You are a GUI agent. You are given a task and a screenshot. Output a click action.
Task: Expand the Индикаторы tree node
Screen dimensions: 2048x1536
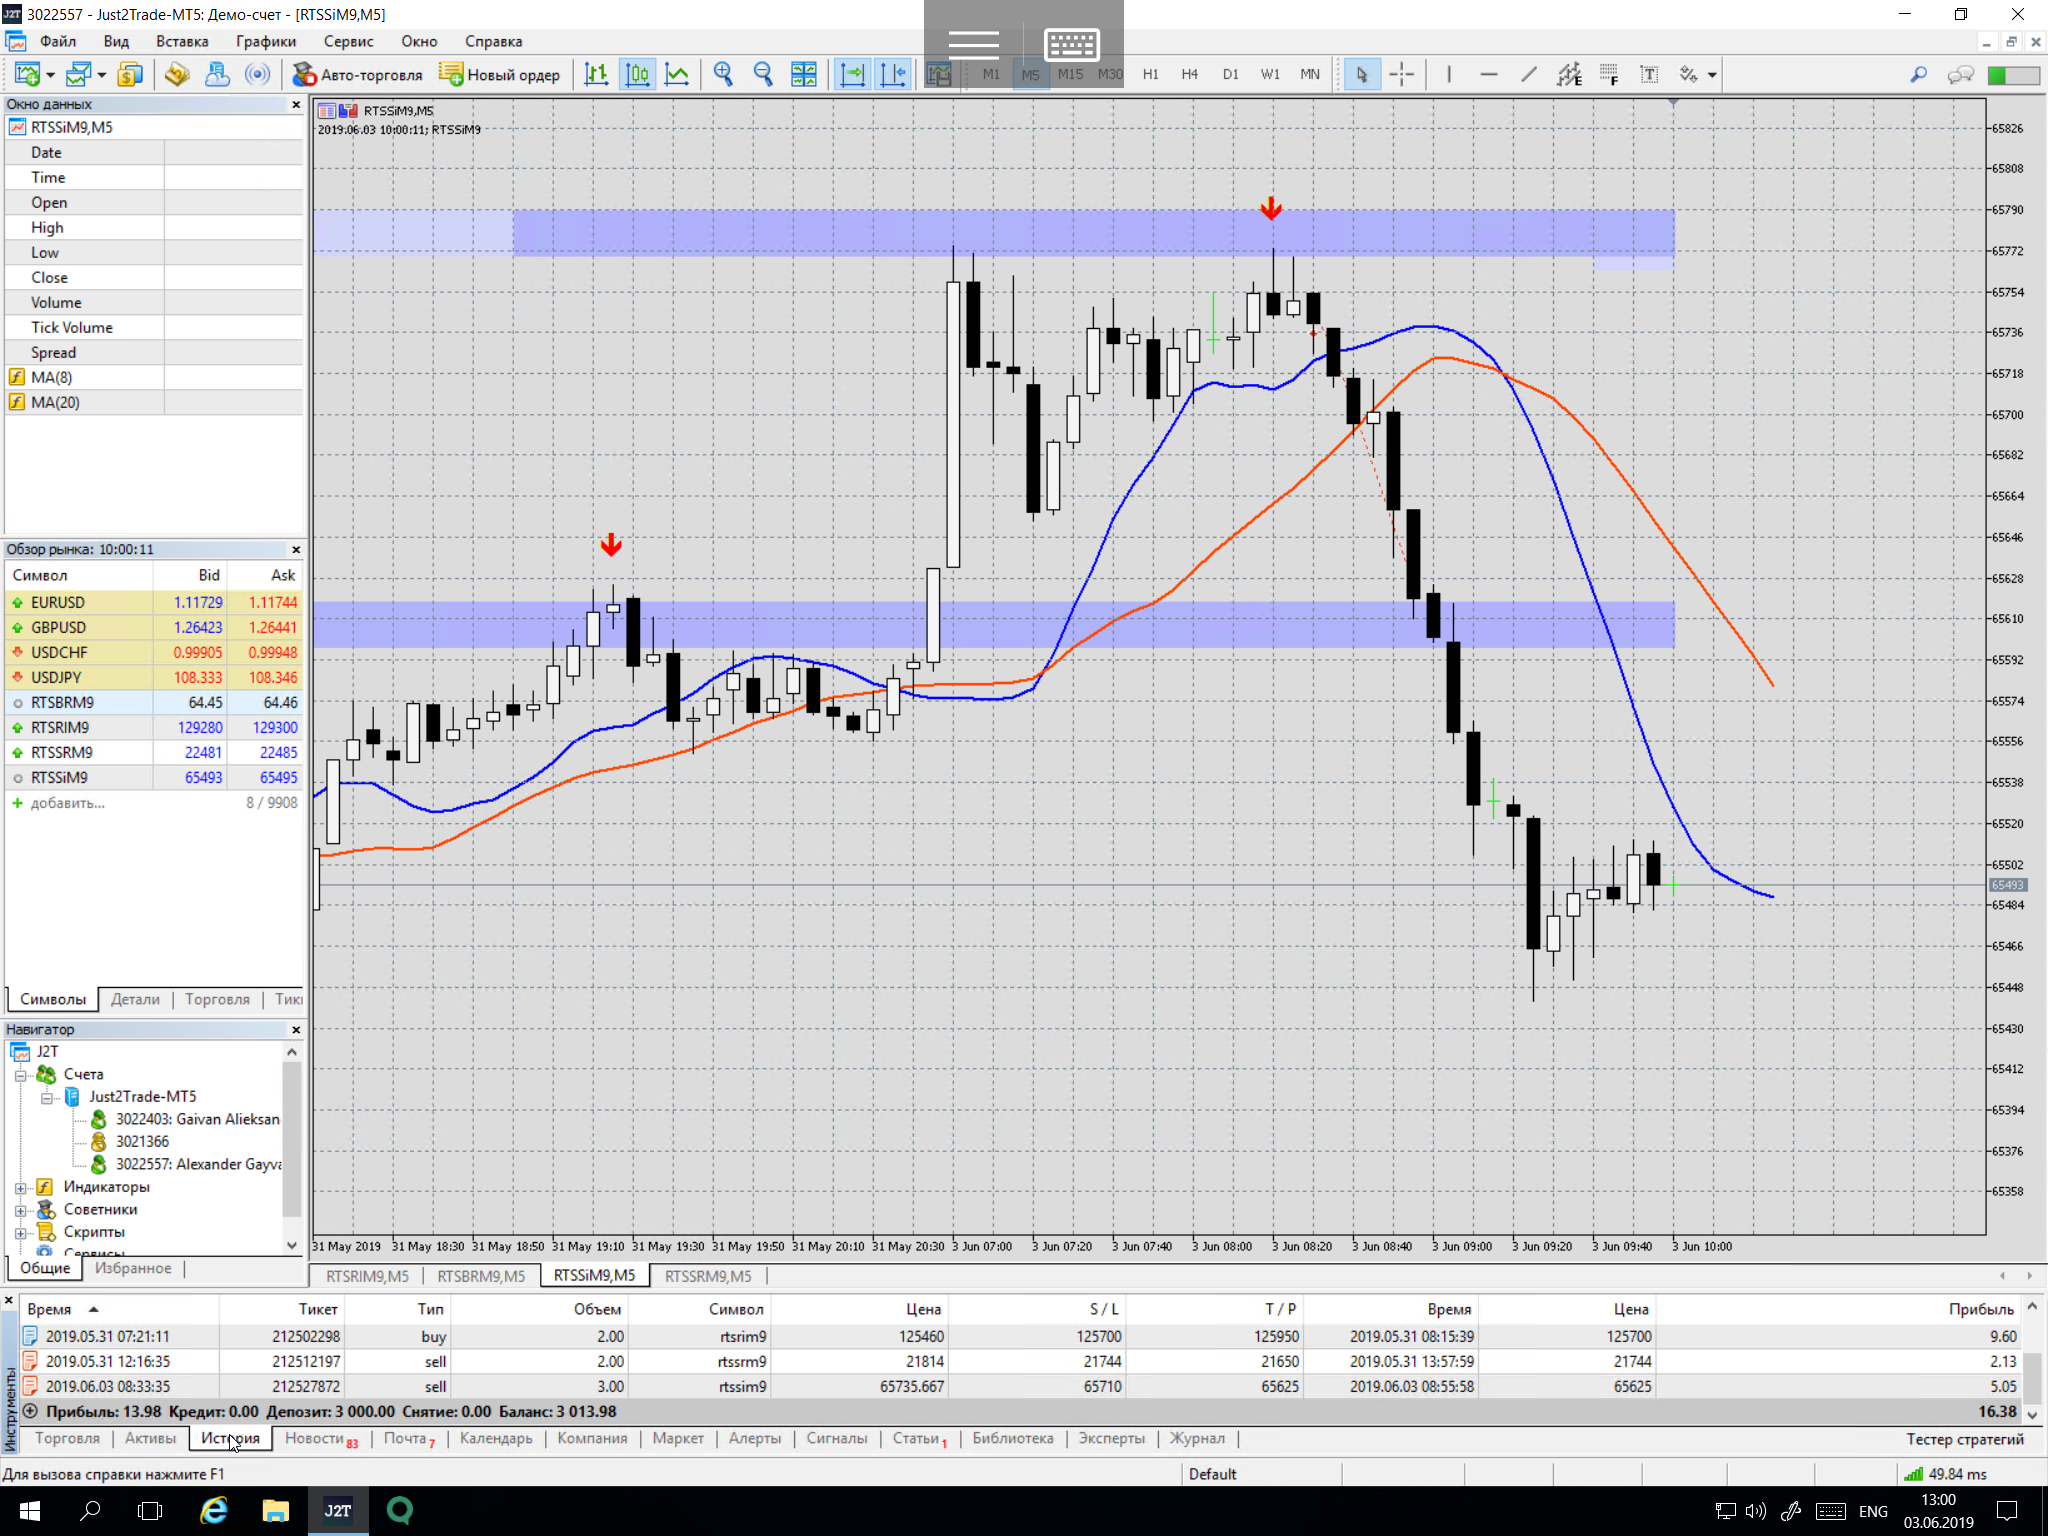[x=20, y=1188]
